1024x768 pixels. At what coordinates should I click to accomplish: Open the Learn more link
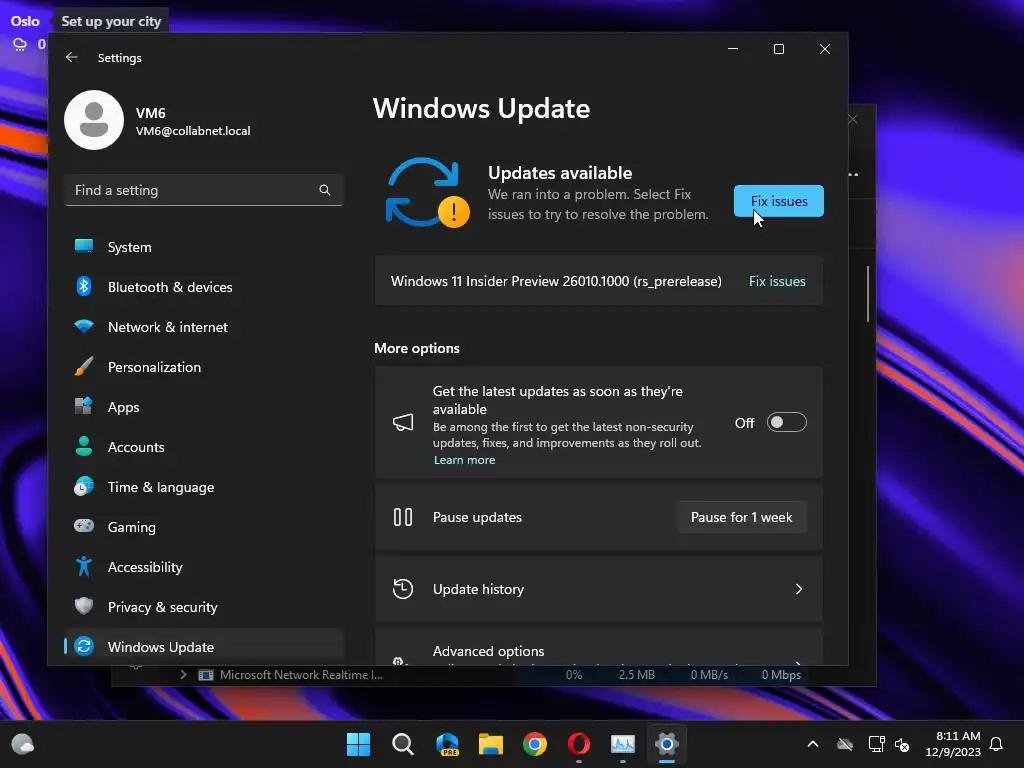point(464,460)
